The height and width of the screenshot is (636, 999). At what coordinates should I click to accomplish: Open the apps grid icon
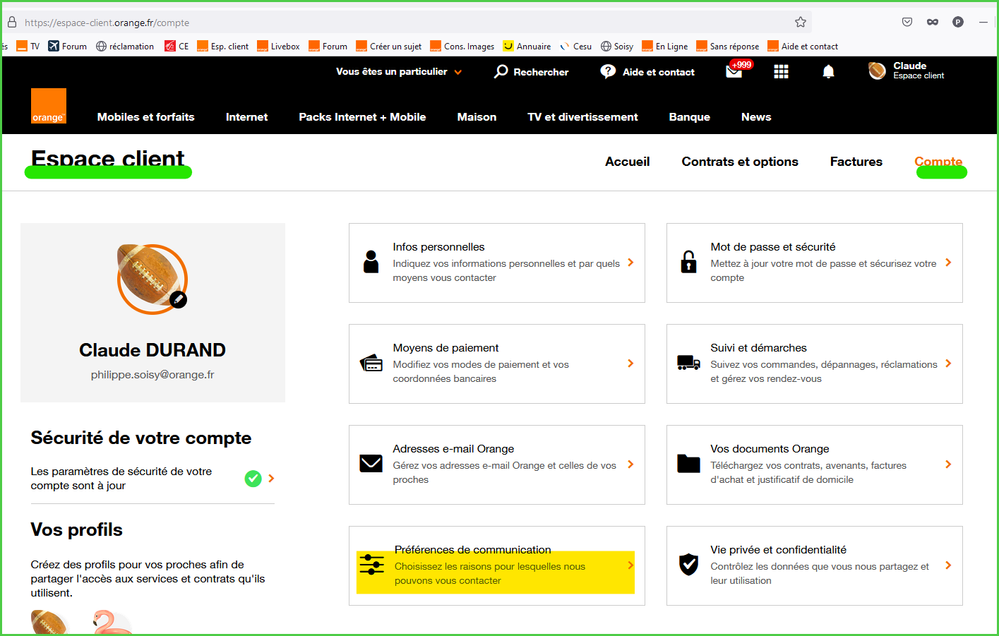pos(781,71)
